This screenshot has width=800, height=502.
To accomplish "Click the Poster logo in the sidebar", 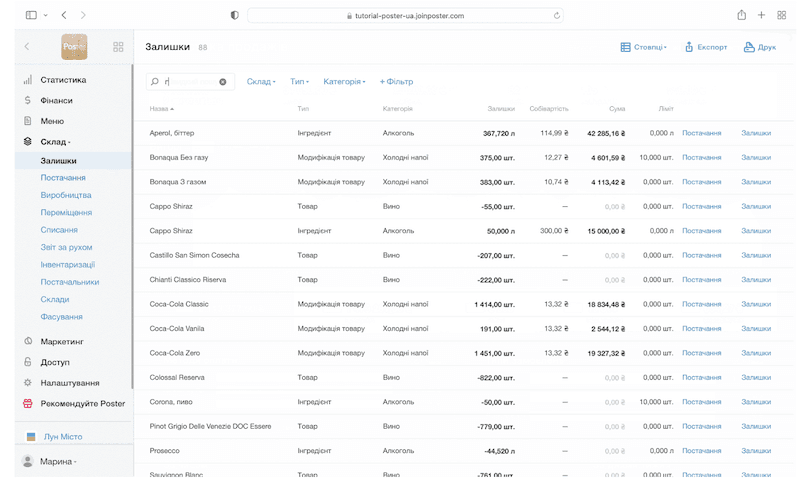I will point(74,47).
